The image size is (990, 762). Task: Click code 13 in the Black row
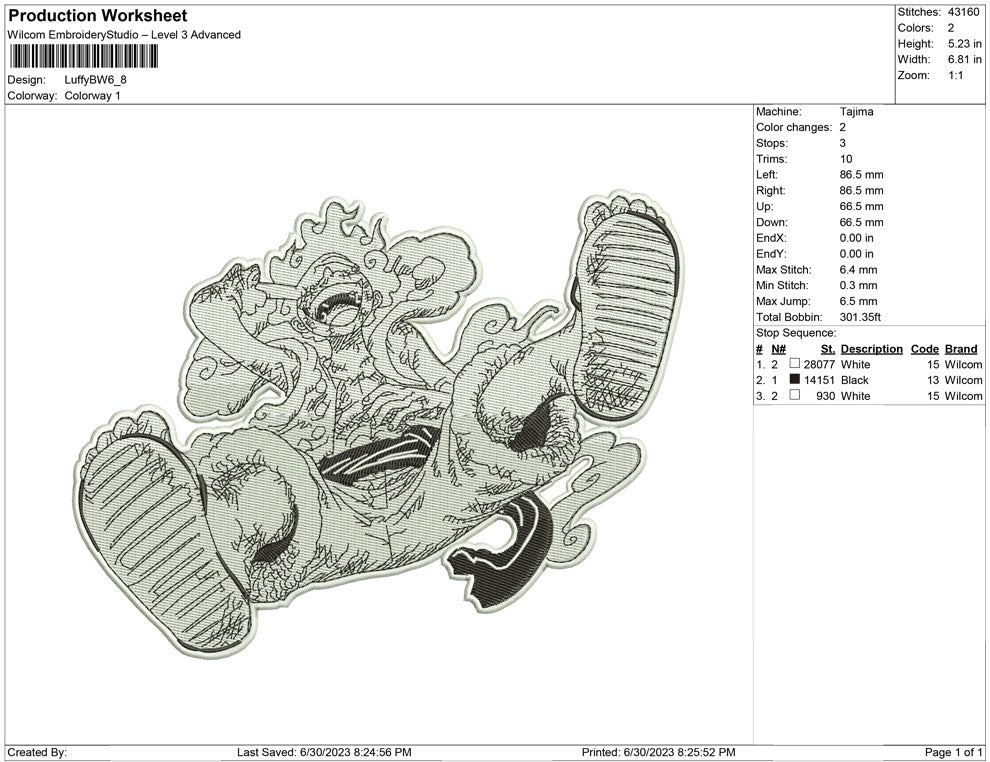933,380
